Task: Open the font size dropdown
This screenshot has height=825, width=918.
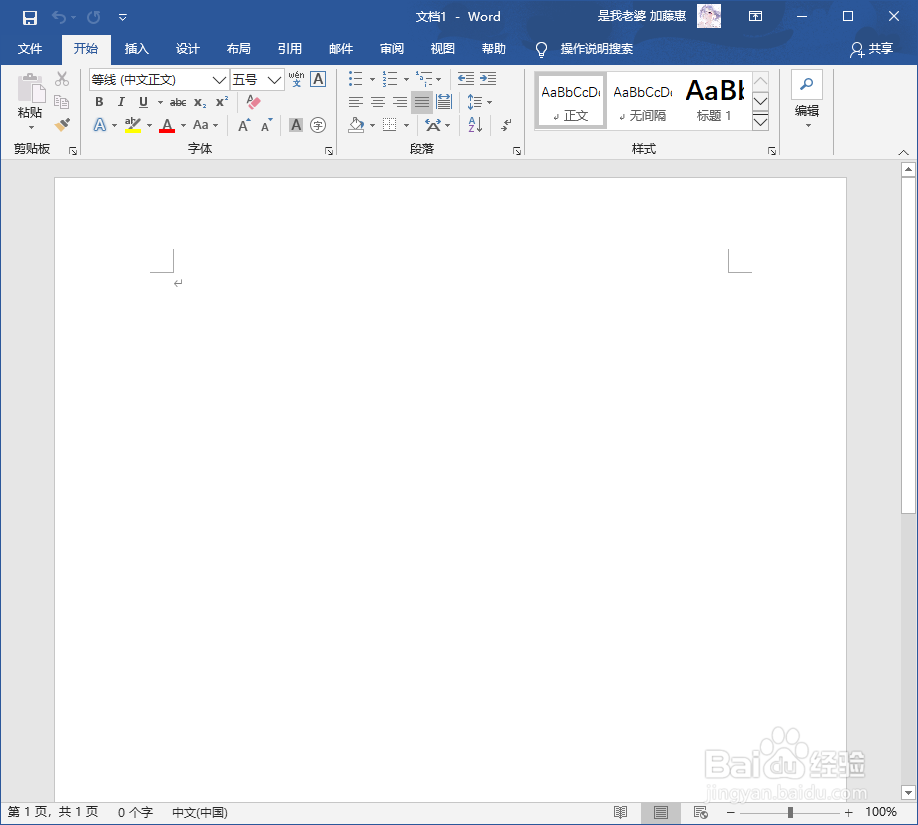Action: [x=274, y=79]
